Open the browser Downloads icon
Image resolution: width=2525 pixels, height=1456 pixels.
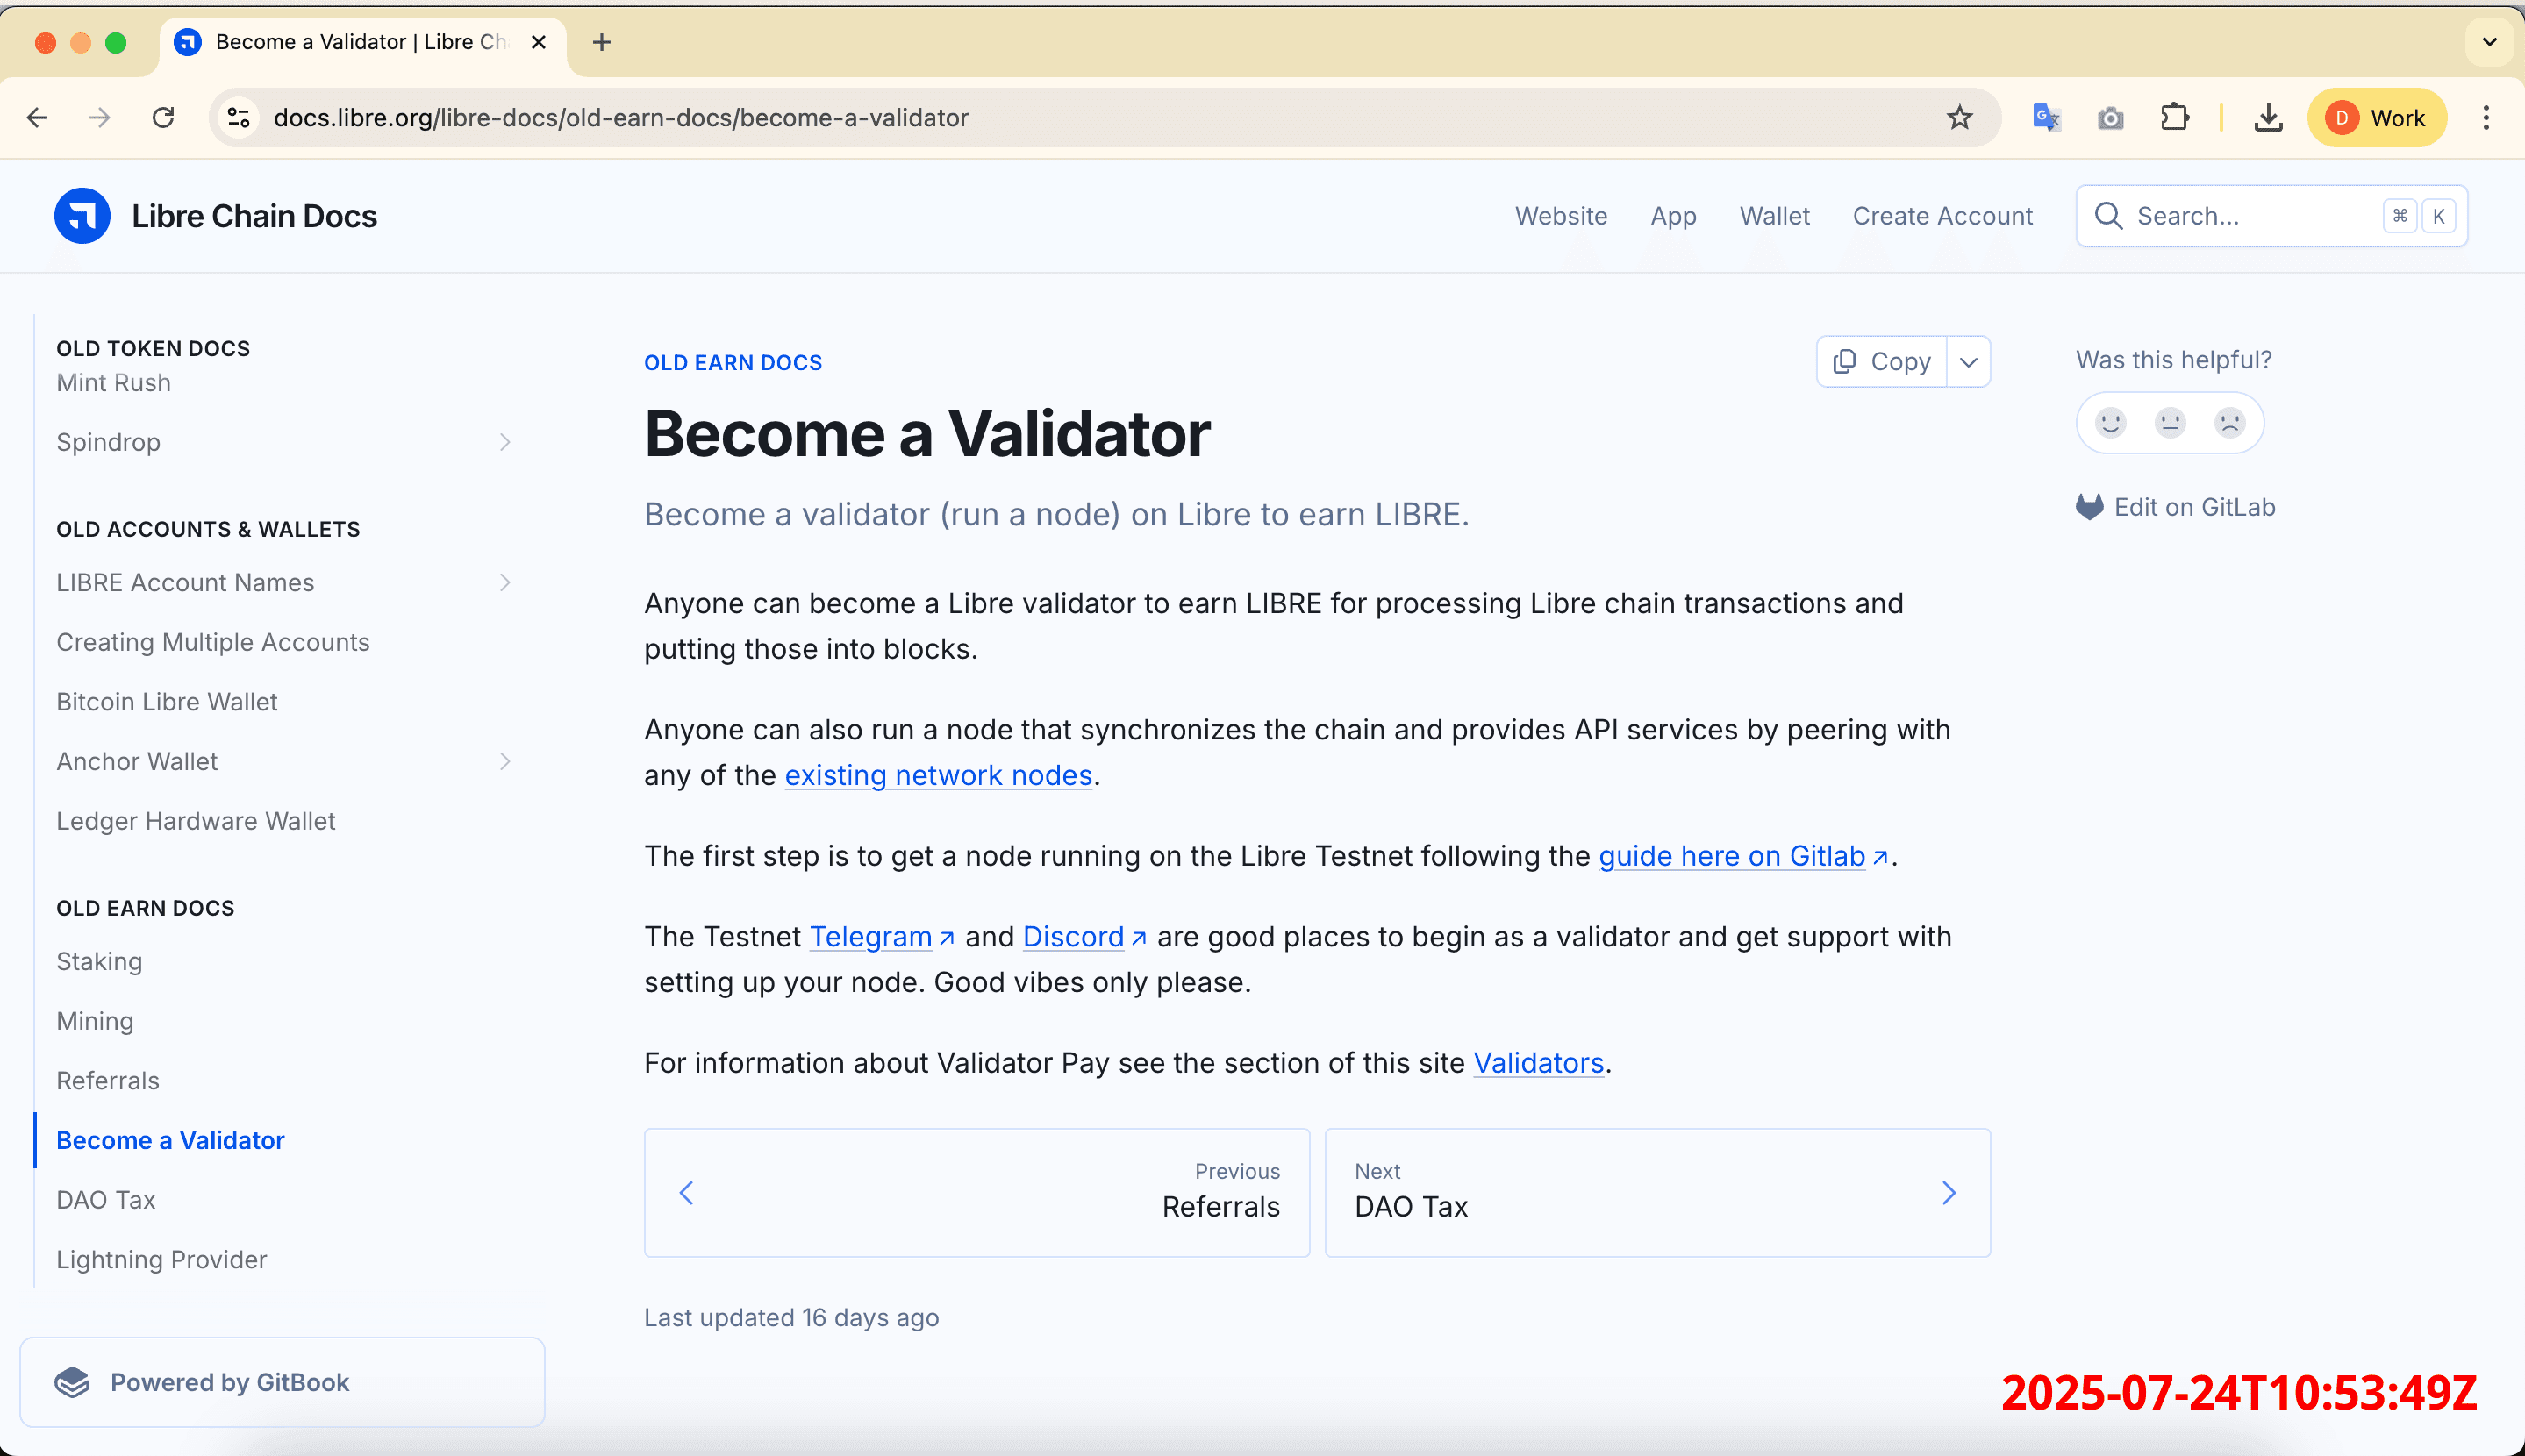pyautogui.click(x=2268, y=117)
